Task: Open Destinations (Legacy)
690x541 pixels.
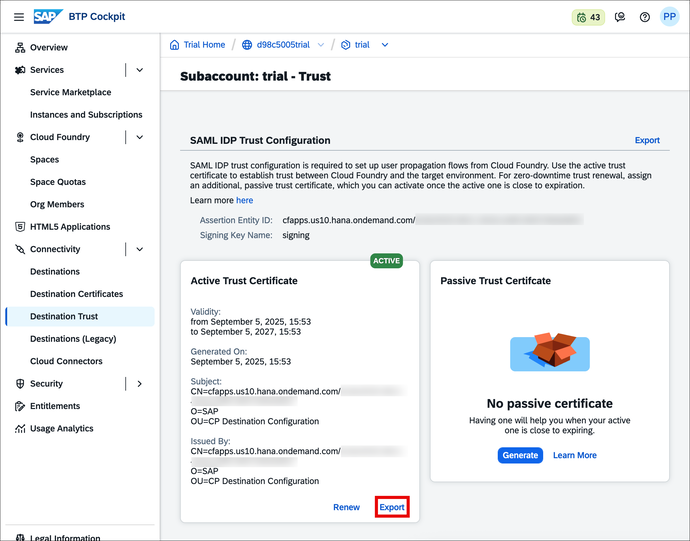Action: (x=73, y=339)
